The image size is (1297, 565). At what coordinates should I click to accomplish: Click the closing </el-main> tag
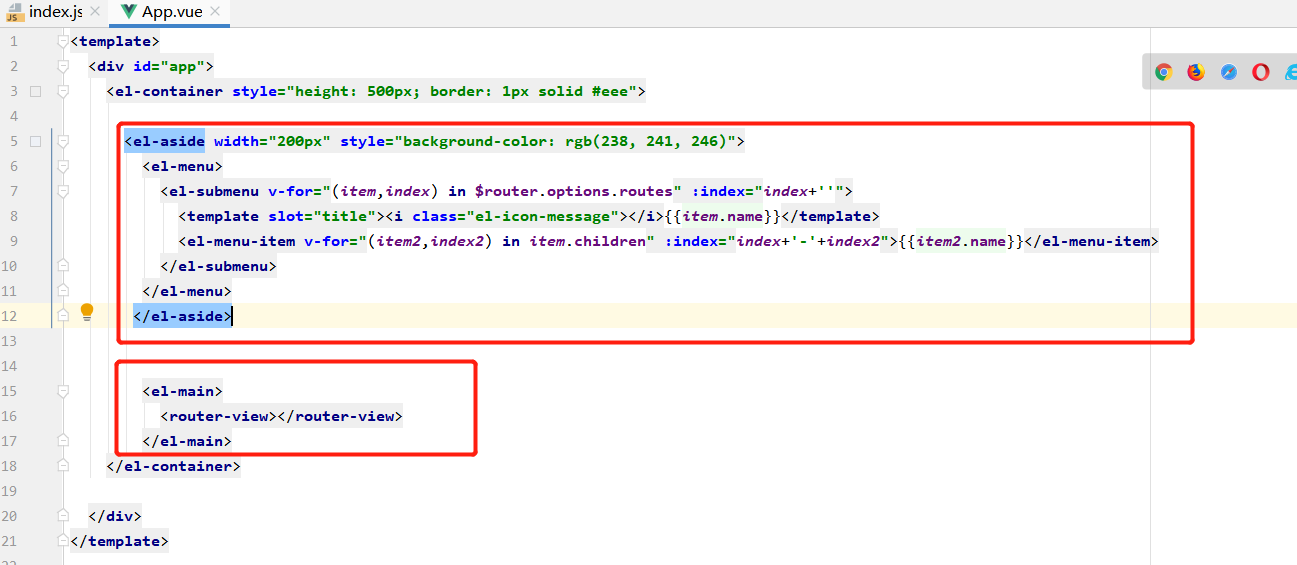point(187,441)
